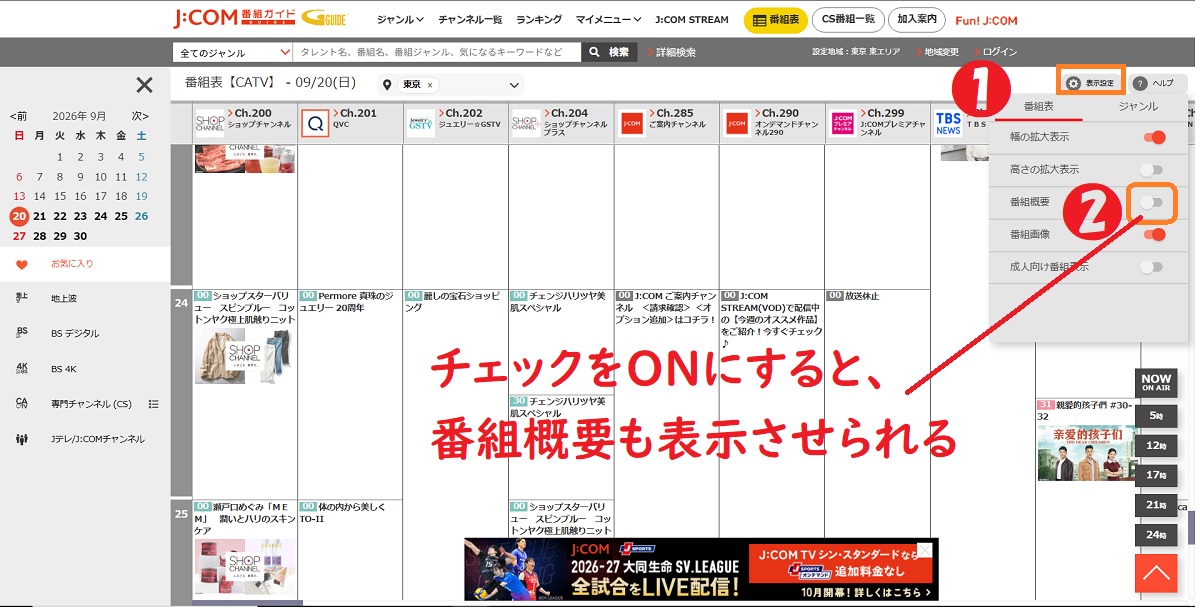Select date 27 in the calendar

tap(19, 236)
